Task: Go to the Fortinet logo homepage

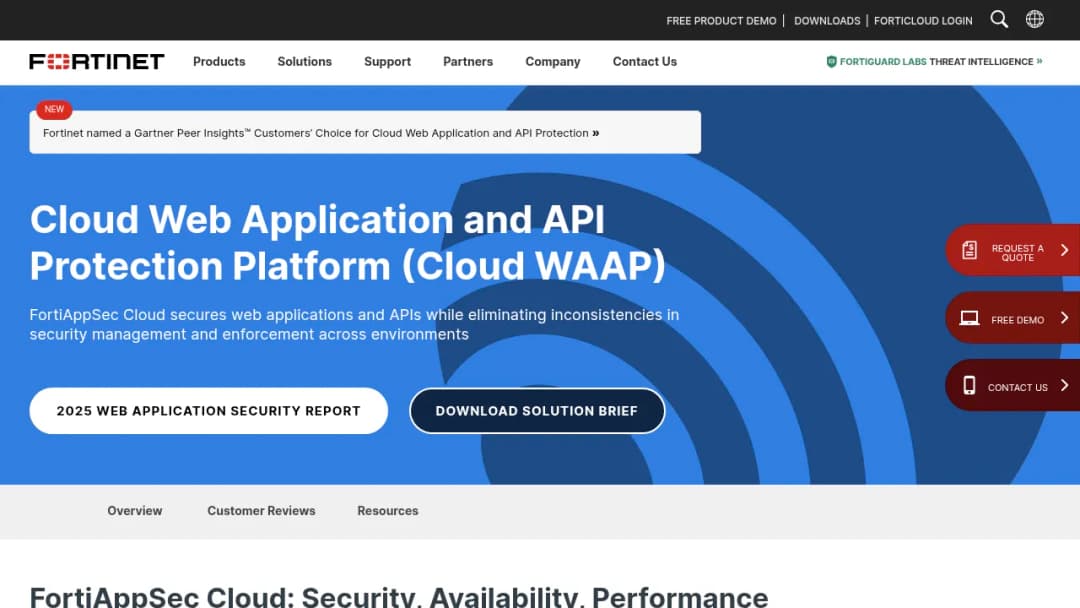Action: 96,61
